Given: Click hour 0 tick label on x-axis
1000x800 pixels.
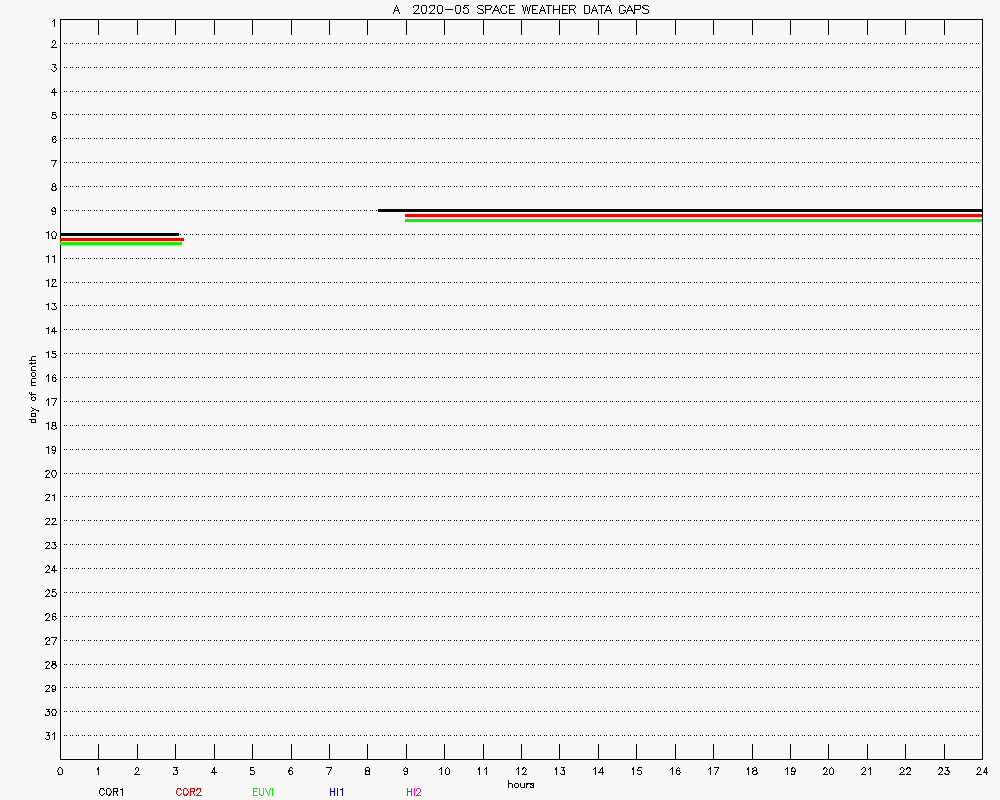Looking at the screenshot, I should click(x=60, y=771).
